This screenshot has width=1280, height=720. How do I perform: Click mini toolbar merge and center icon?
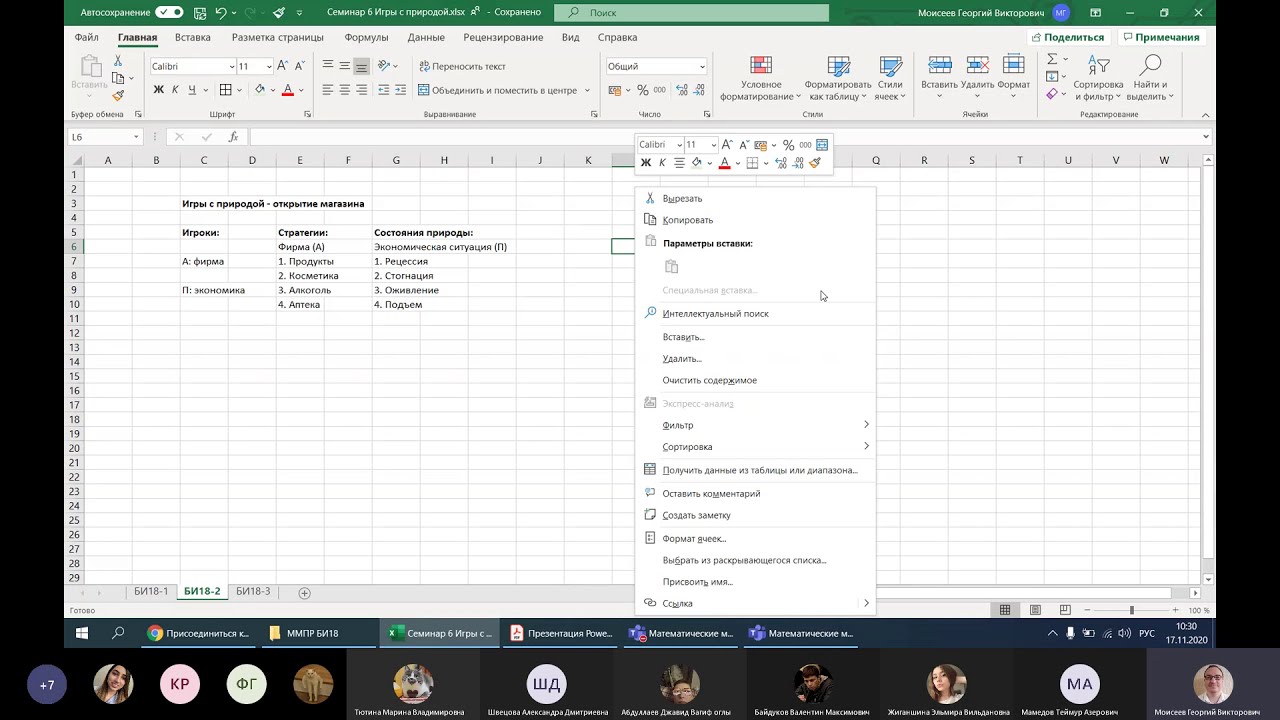pyautogui.click(x=822, y=145)
